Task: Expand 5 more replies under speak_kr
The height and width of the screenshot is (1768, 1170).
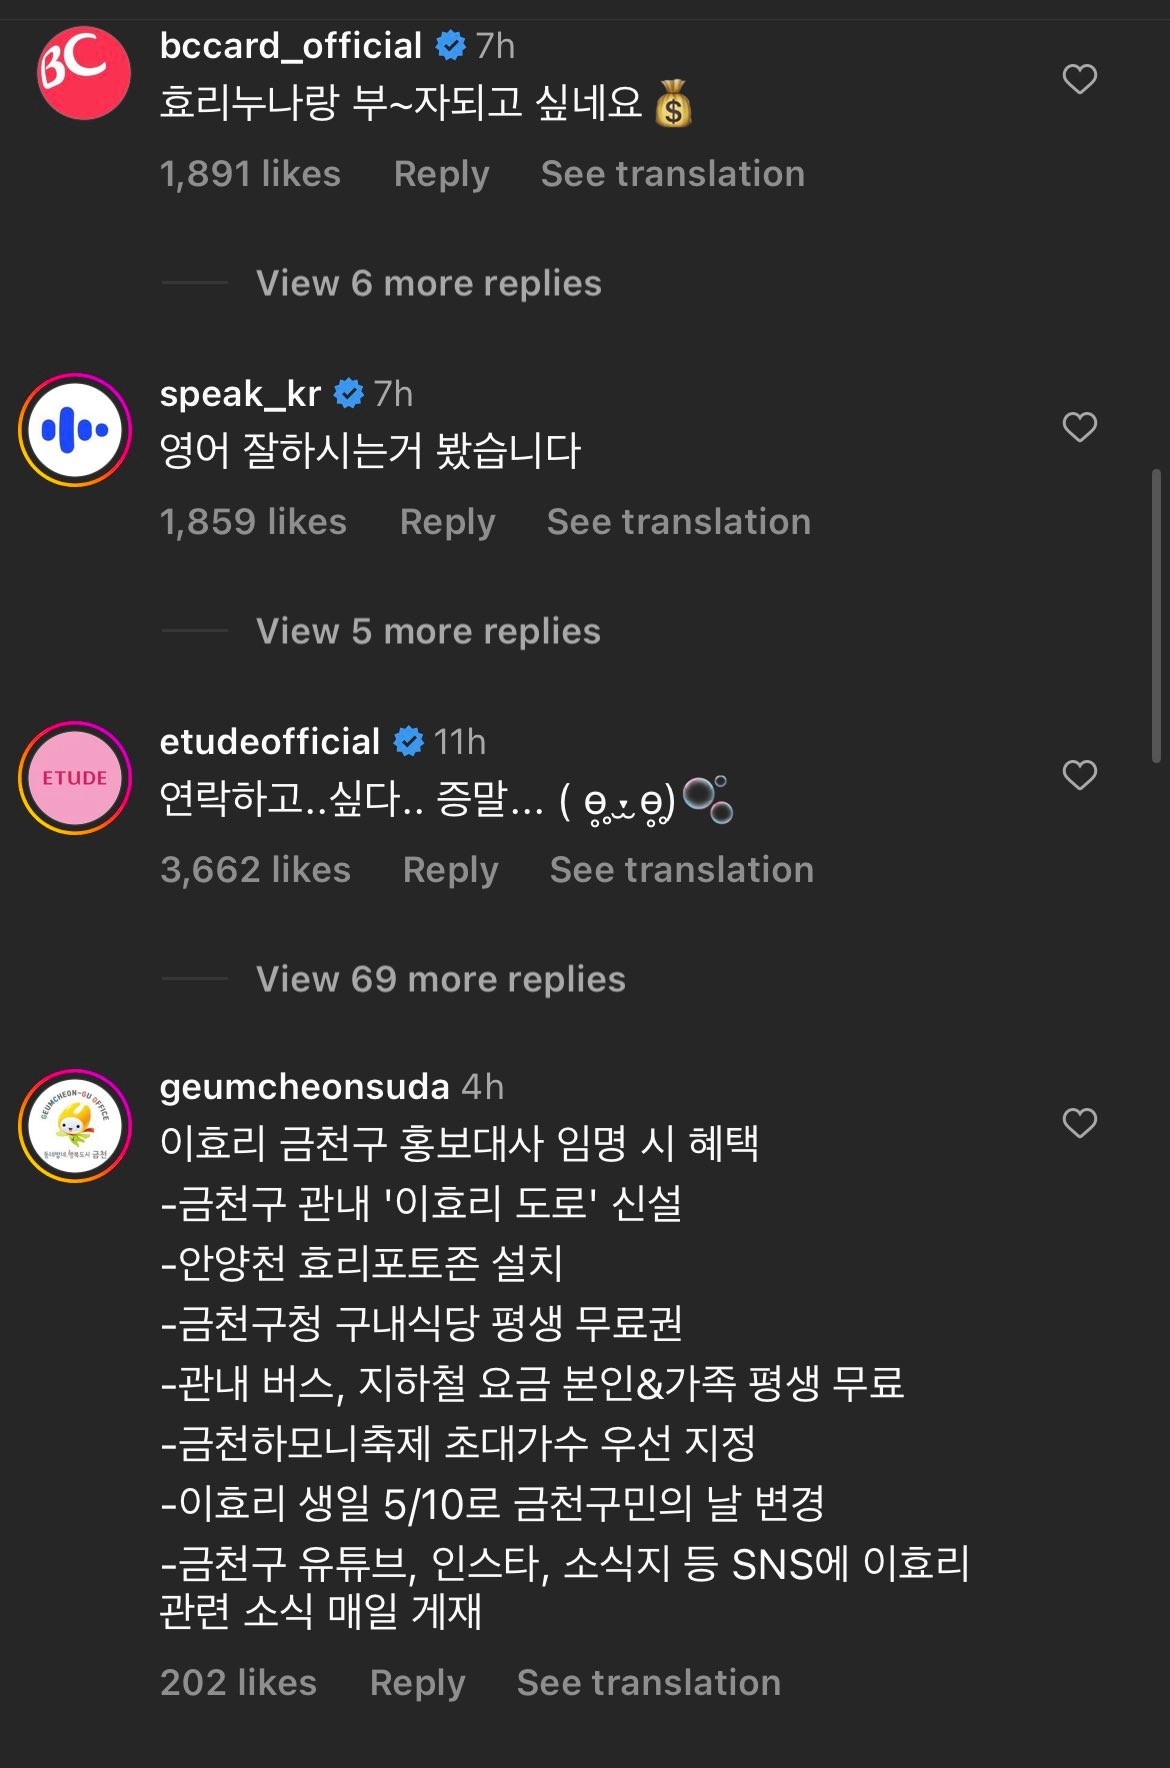Action: coord(428,632)
